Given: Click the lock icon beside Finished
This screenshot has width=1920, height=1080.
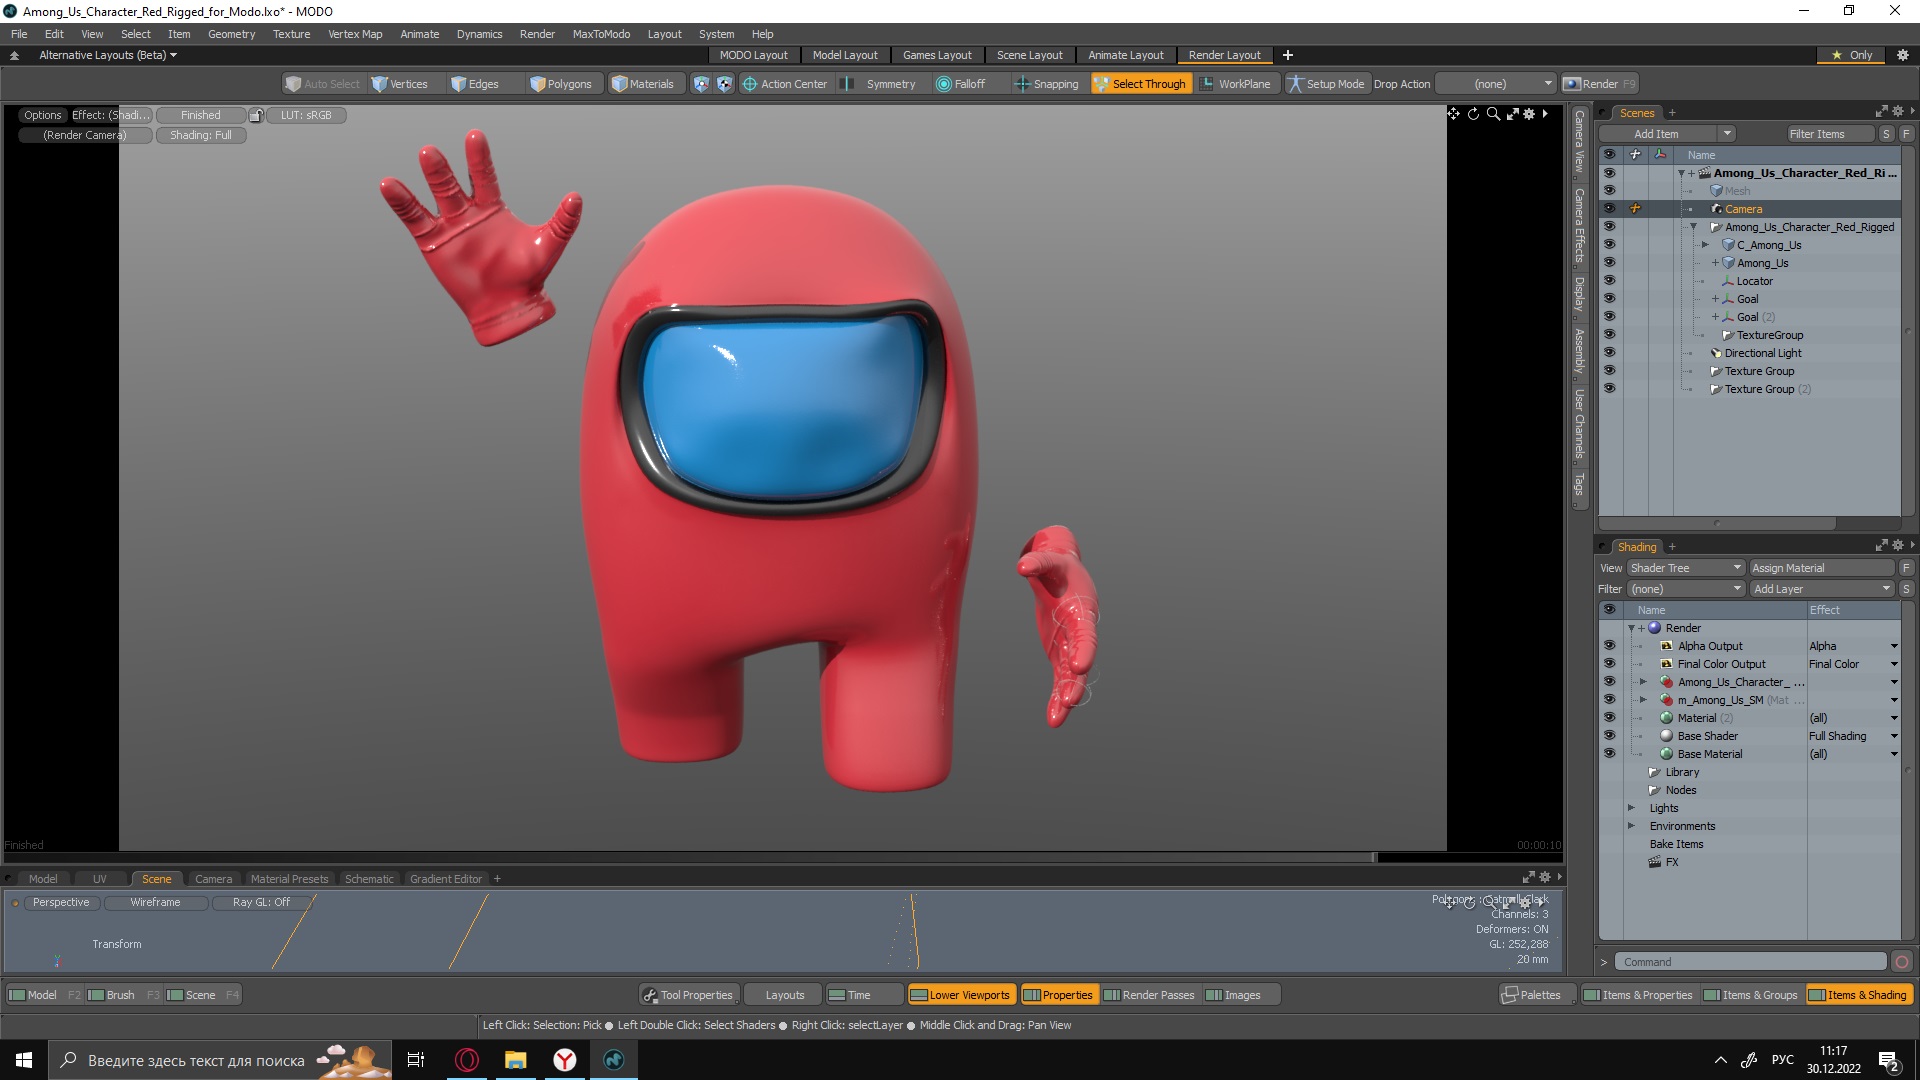Looking at the screenshot, I should pyautogui.click(x=256, y=115).
